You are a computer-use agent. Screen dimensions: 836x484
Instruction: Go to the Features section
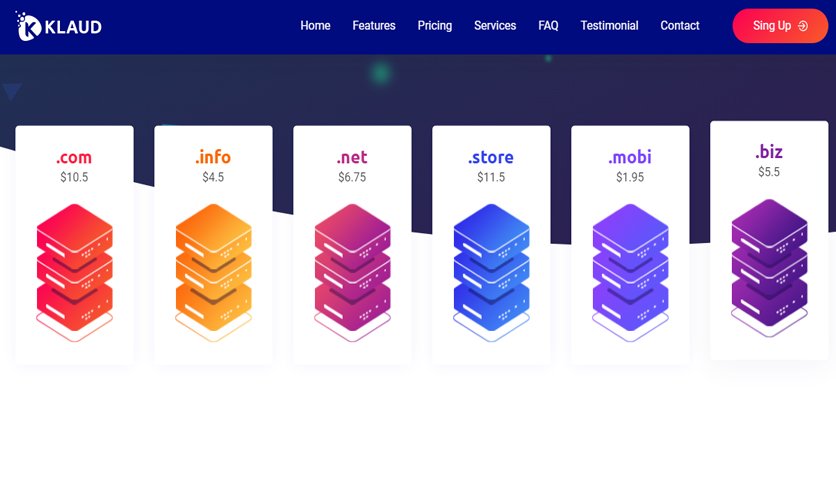point(374,26)
